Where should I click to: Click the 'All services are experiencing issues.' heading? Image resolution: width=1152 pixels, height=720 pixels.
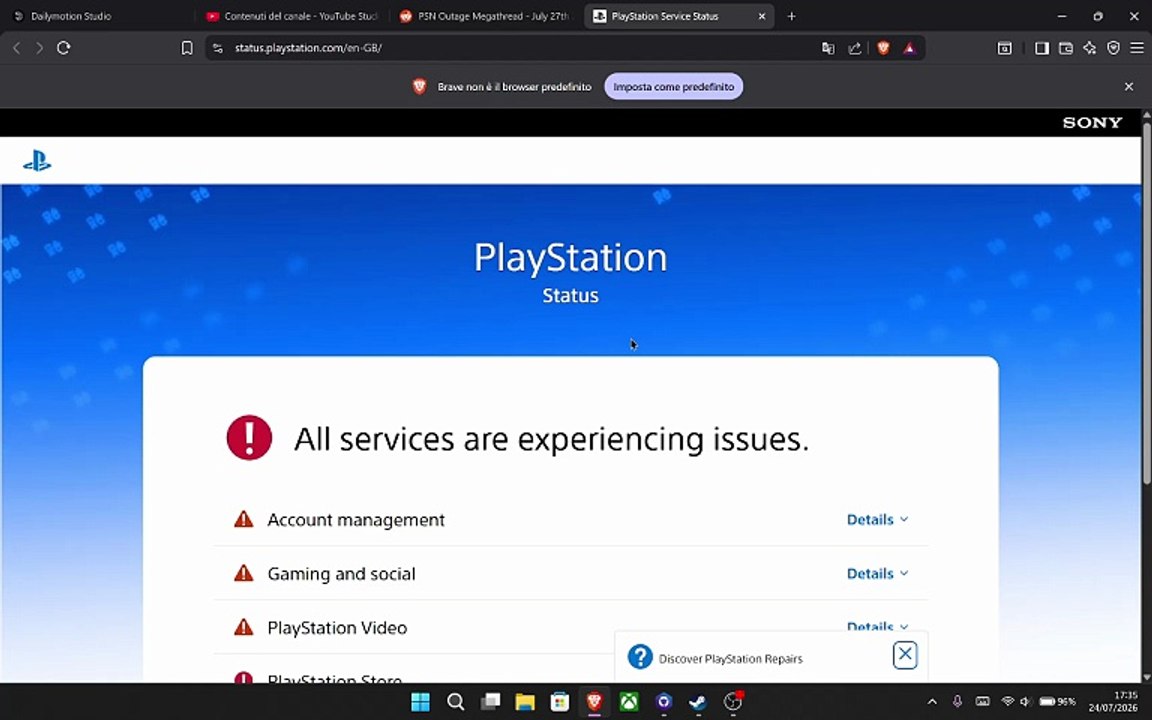coord(551,439)
